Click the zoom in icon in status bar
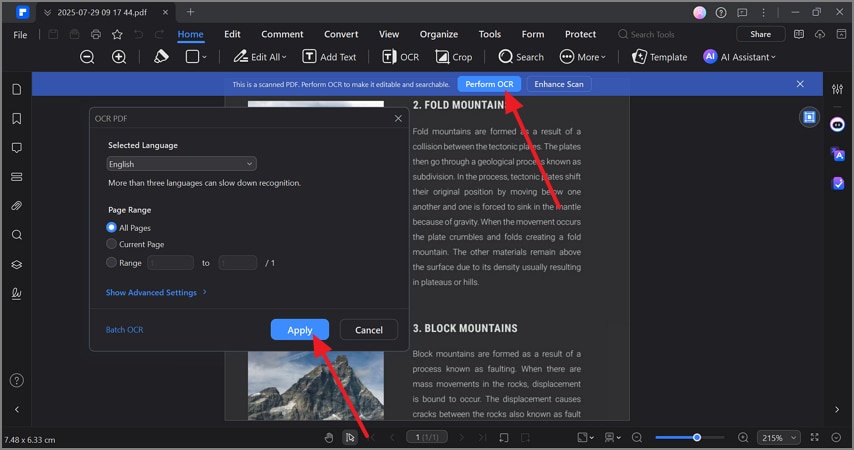This screenshot has height=450, width=854. tap(743, 437)
